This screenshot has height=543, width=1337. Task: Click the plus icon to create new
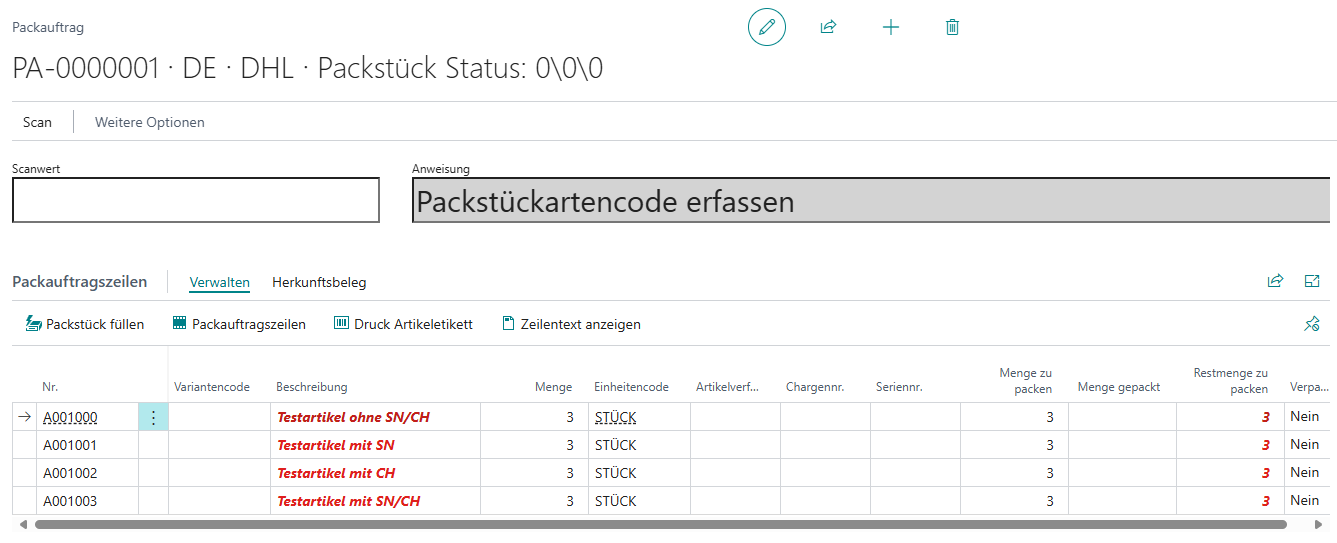(891, 28)
